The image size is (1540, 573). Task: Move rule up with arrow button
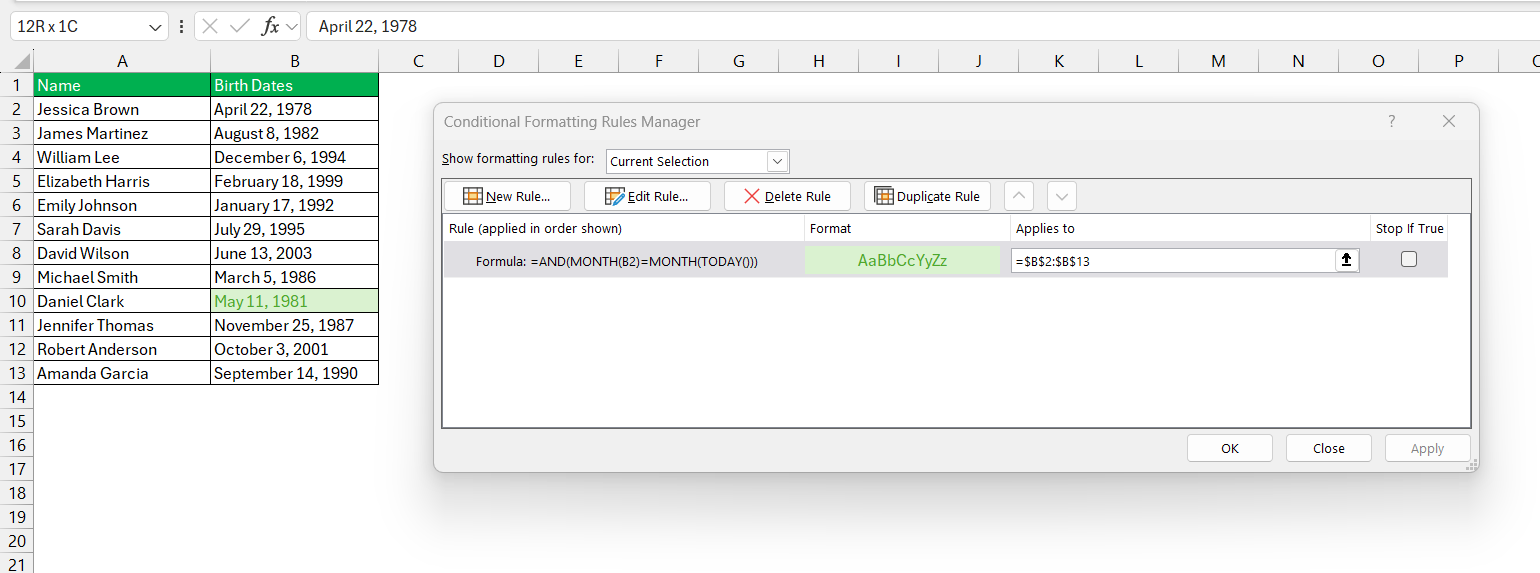pos(1018,196)
